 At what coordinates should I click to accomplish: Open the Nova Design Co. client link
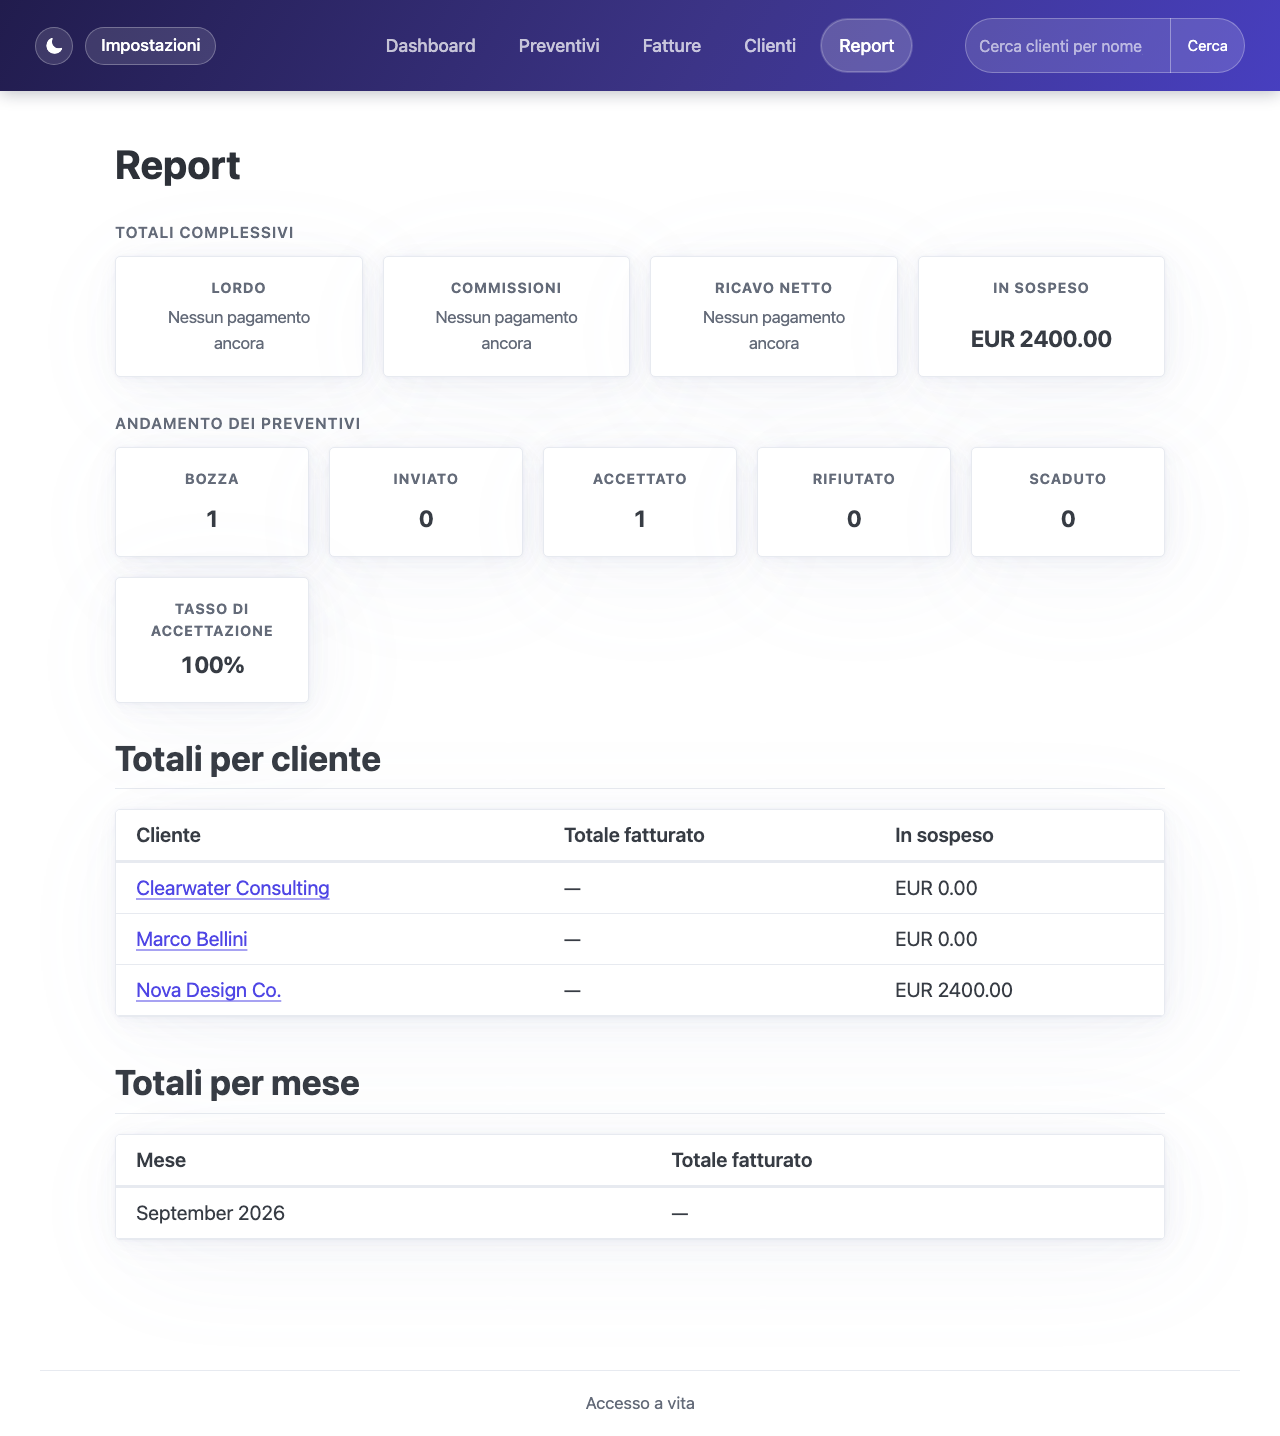[x=208, y=990]
